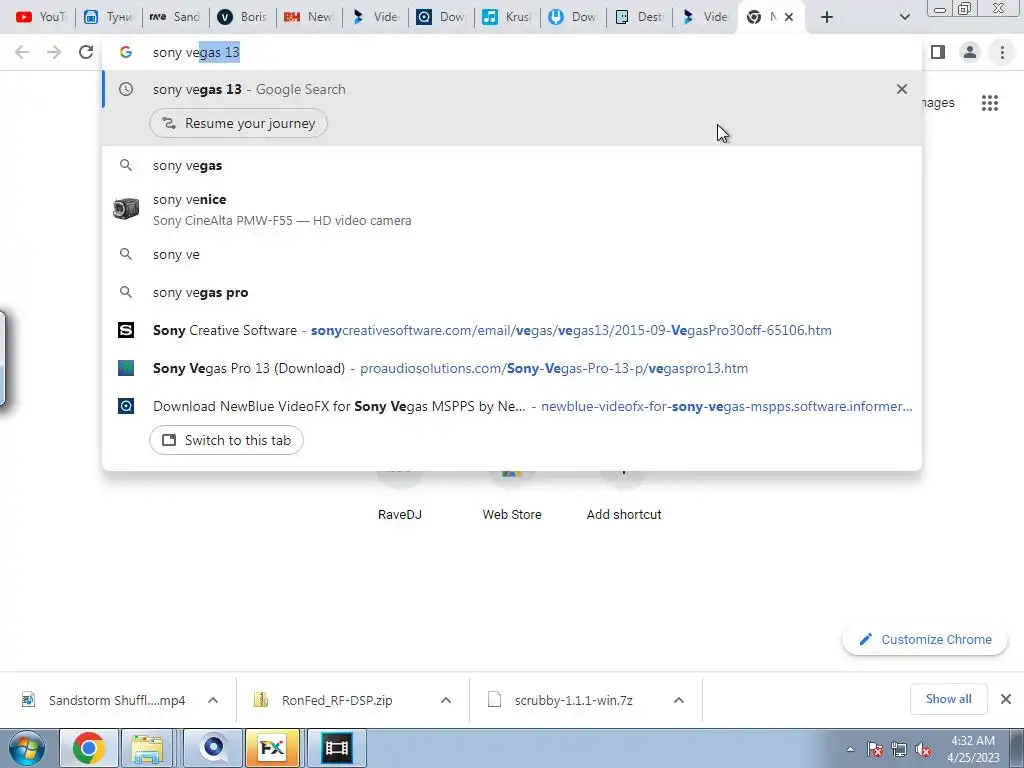Click the search magnifier icon beside 'sony ve'
This screenshot has height=768, width=1024.
(126, 254)
